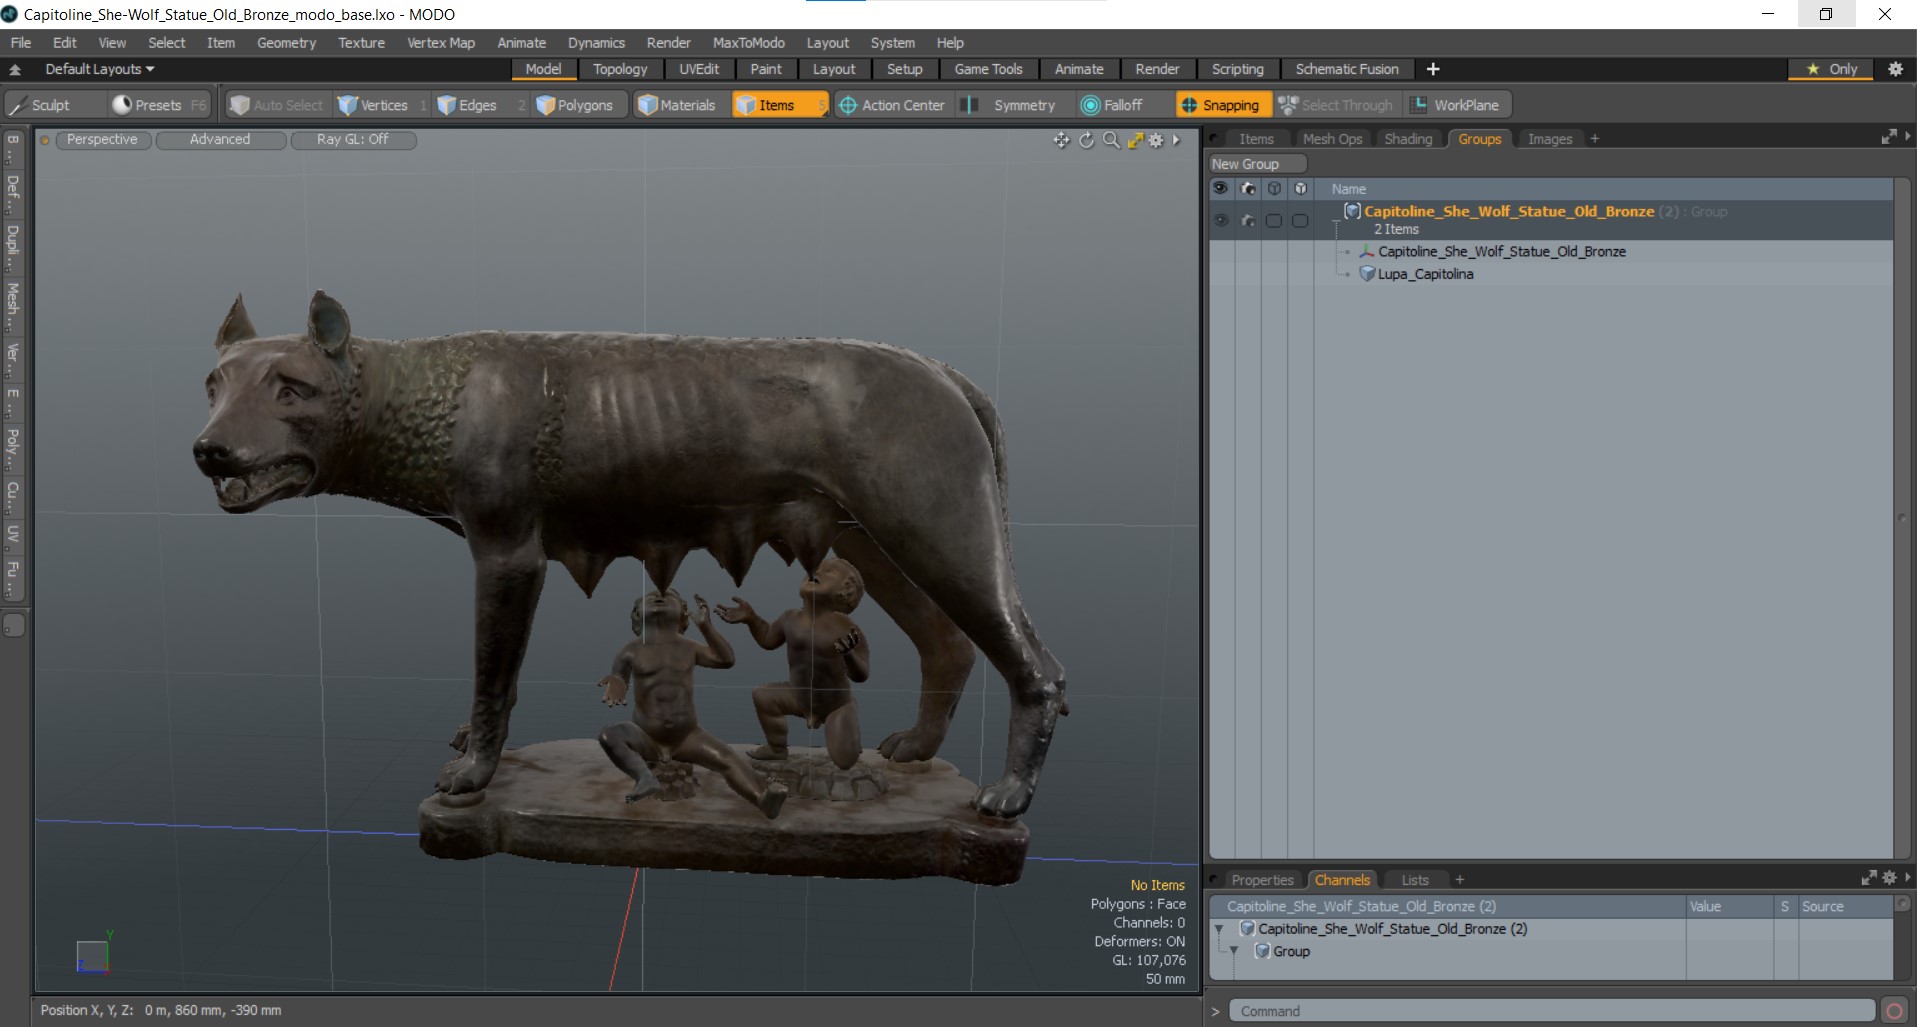Toggle Symmetry on
Screen dimensions: 1917x1027
click(x=1013, y=105)
